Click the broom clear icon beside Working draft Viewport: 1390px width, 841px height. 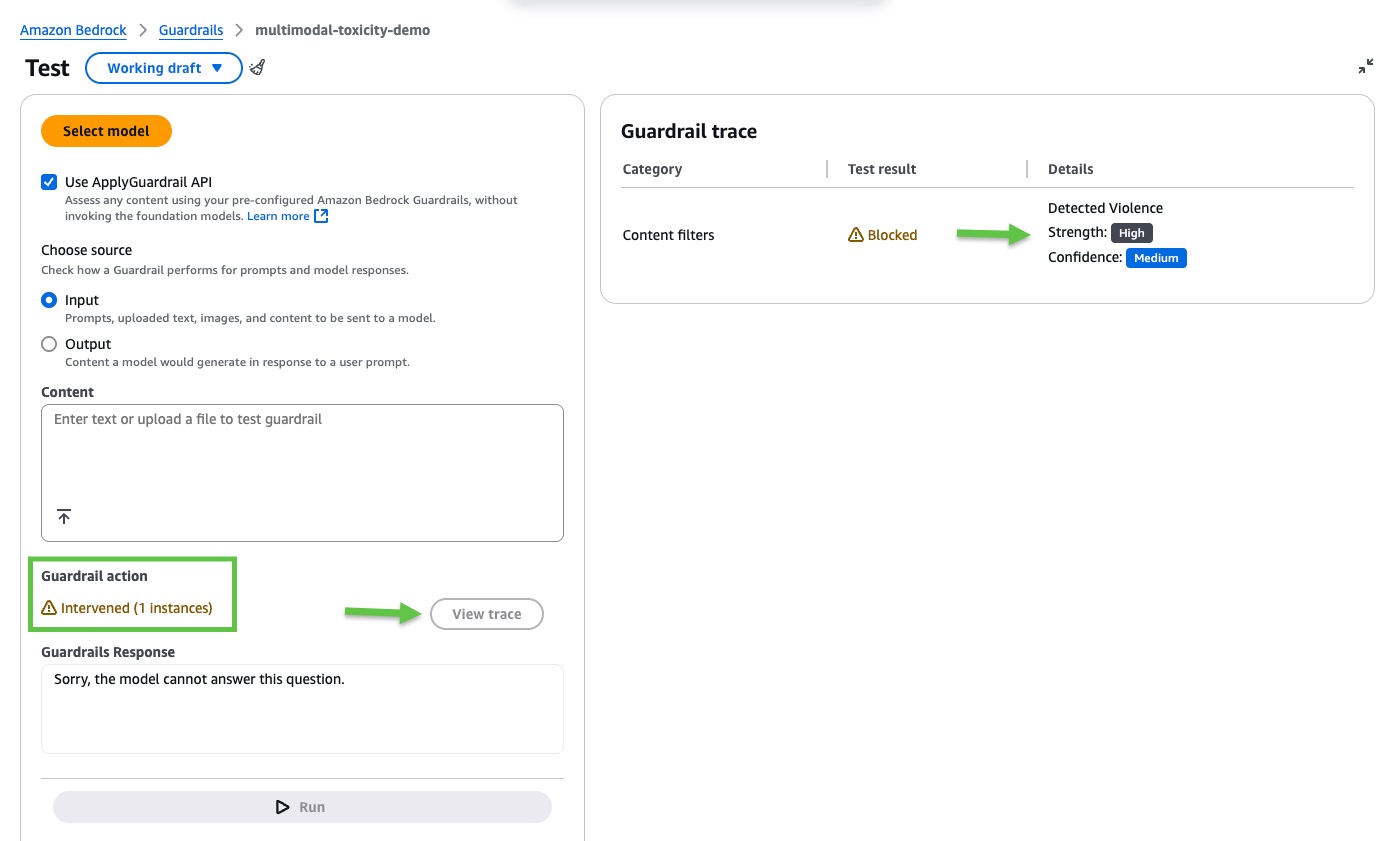point(257,68)
